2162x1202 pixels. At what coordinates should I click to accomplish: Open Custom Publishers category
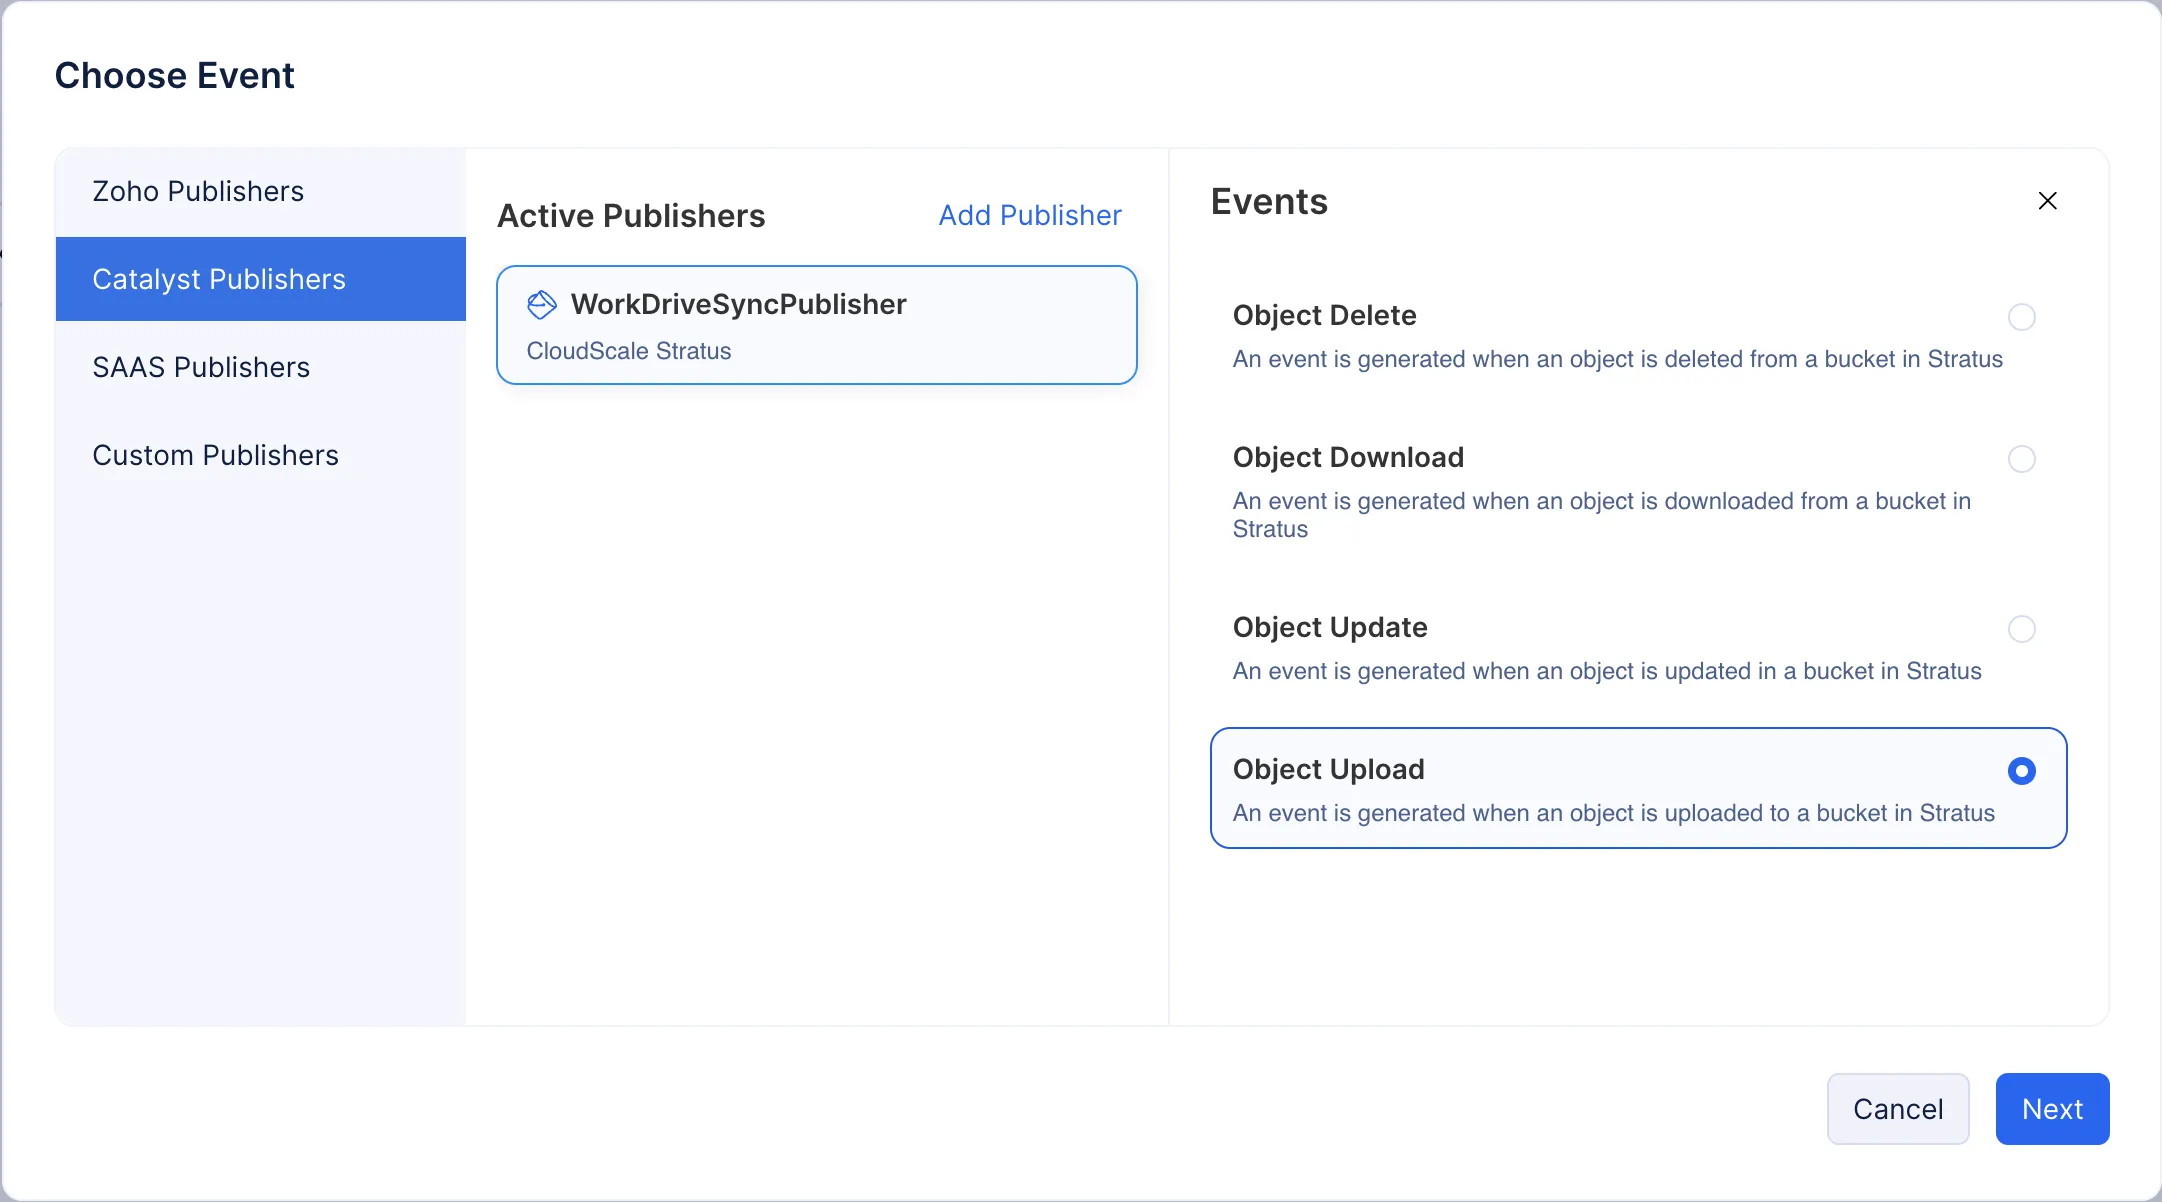[x=215, y=455]
